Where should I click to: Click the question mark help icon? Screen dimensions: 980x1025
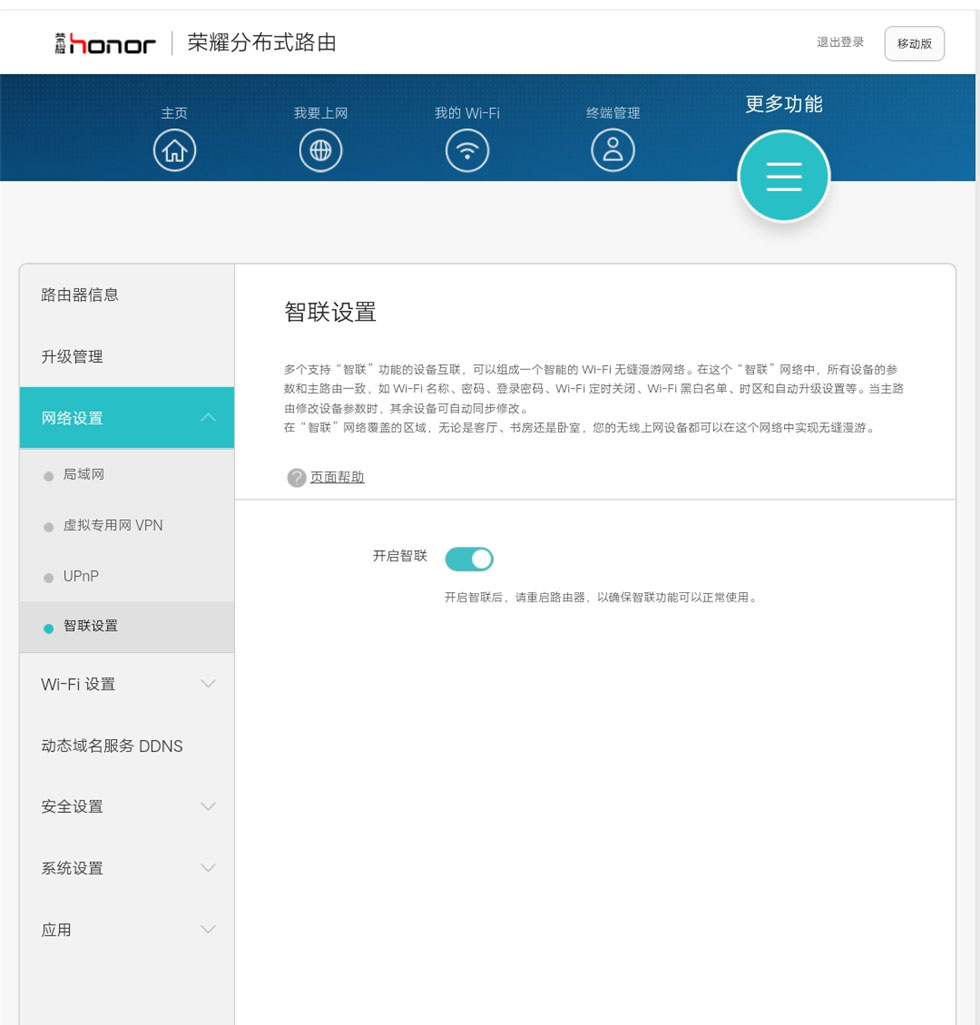296,478
